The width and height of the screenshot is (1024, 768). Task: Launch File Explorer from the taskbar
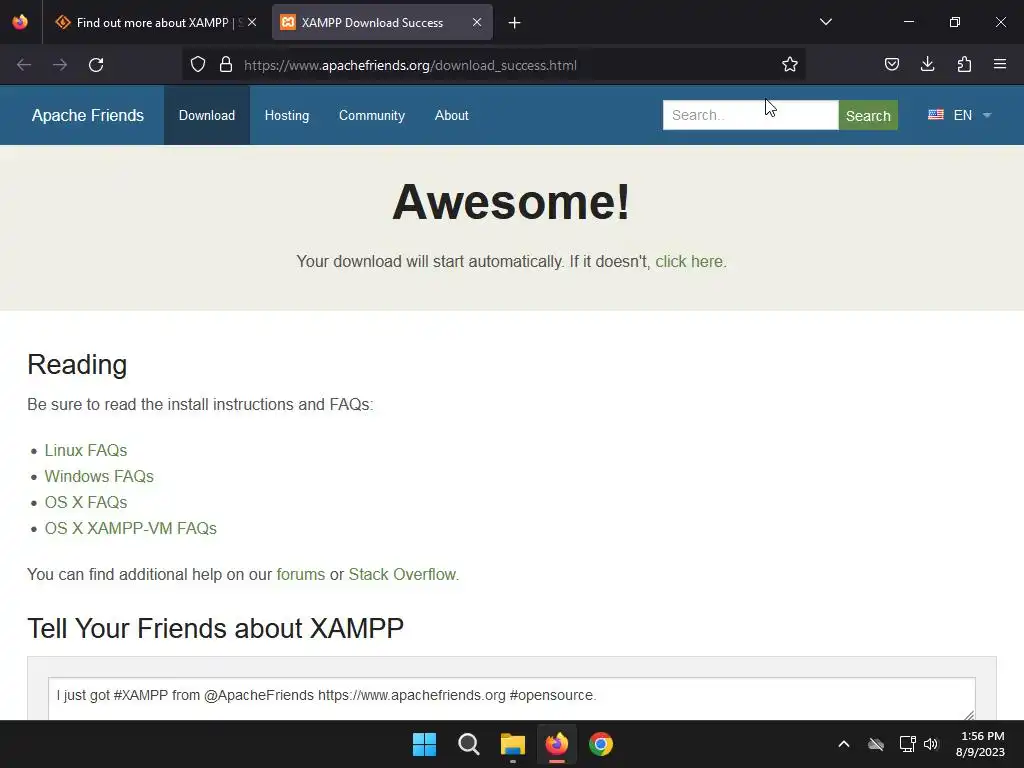tap(513, 744)
